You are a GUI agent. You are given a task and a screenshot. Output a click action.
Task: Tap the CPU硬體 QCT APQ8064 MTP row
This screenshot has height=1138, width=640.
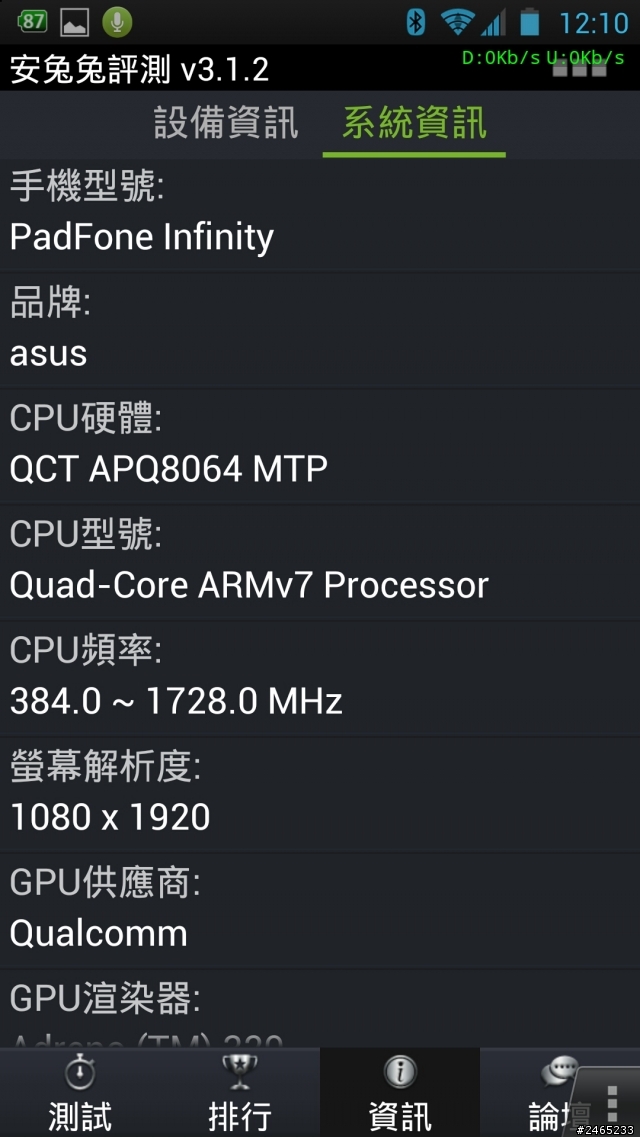(x=320, y=445)
